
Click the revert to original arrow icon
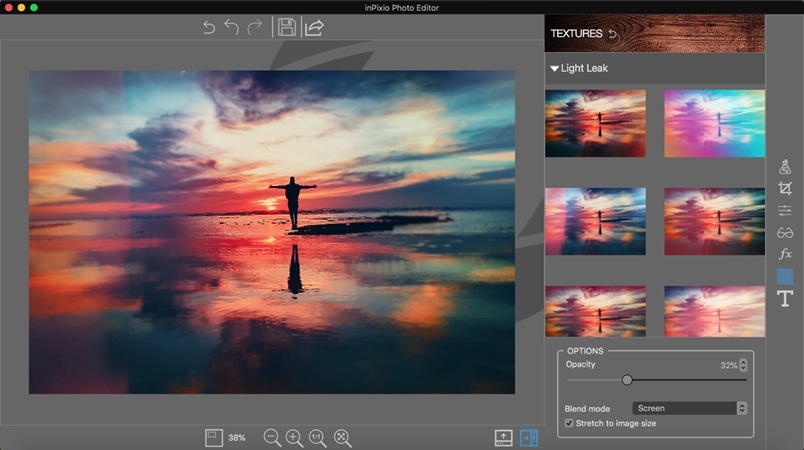[x=209, y=27]
